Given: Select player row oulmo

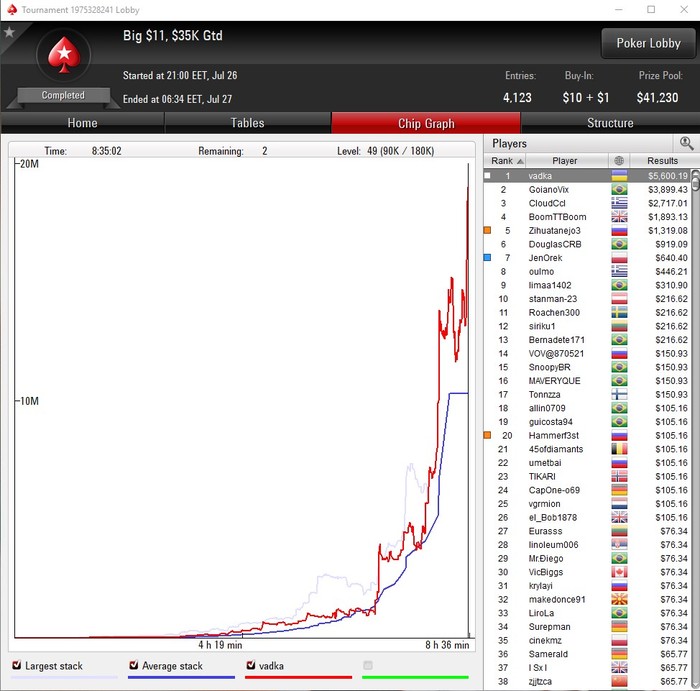Looking at the screenshot, I should pos(588,272).
